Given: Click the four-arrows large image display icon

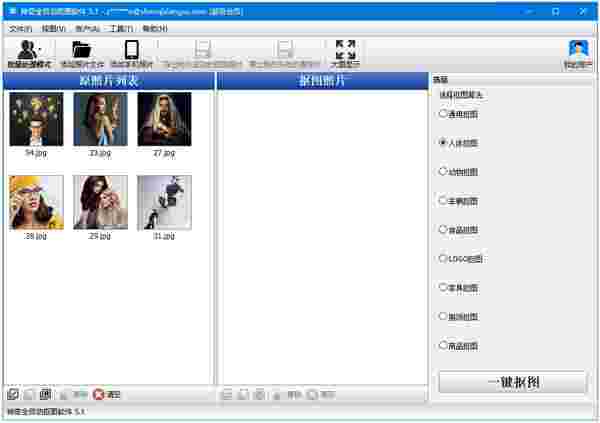Looking at the screenshot, I should (x=346, y=50).
